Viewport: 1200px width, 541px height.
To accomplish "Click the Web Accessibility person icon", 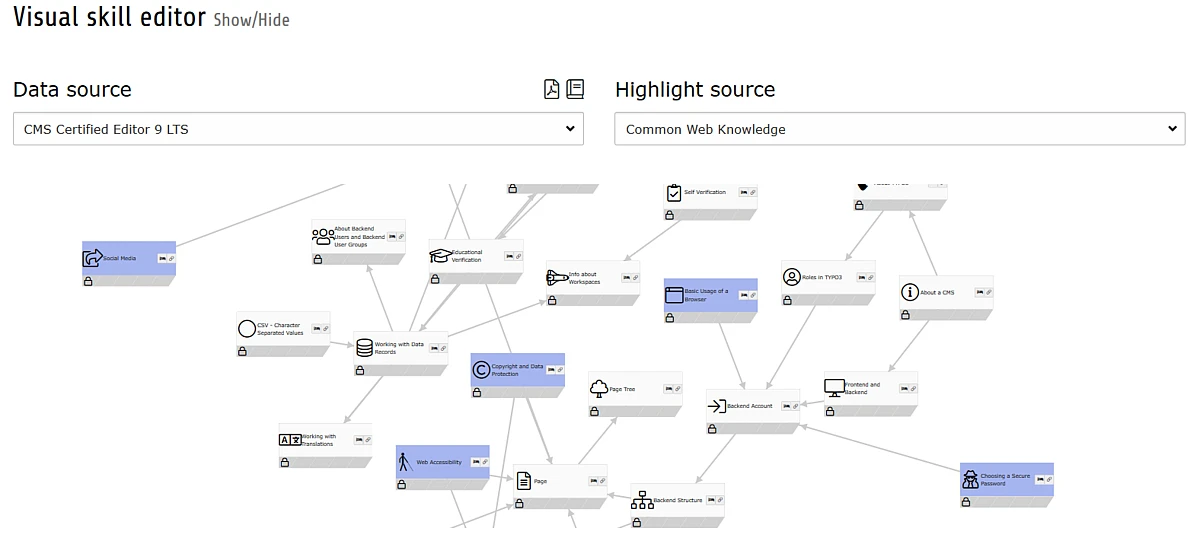I will pos(405,462).
